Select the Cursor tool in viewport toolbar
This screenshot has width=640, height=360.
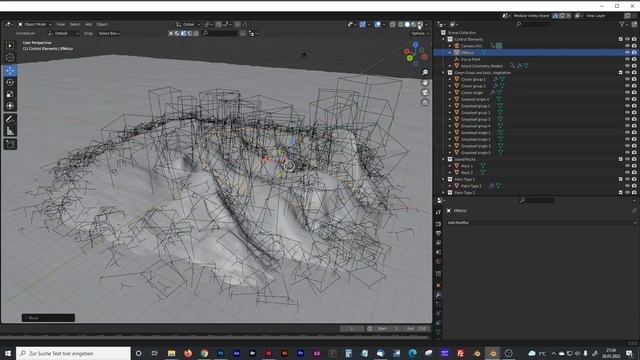point(10,58)
